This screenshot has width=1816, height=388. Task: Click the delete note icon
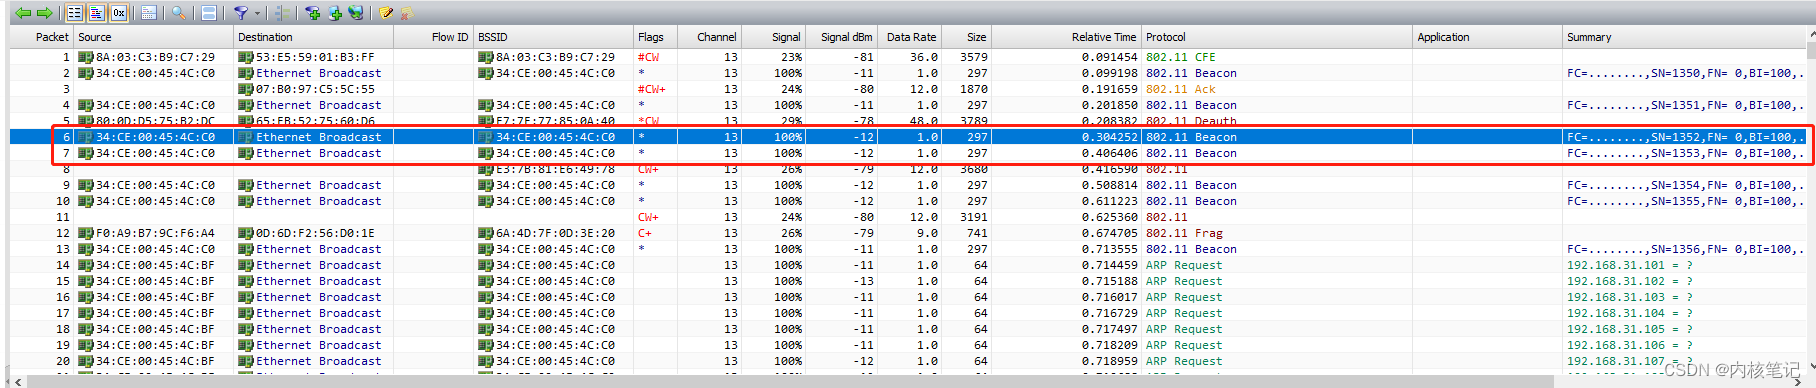point(406,13)
